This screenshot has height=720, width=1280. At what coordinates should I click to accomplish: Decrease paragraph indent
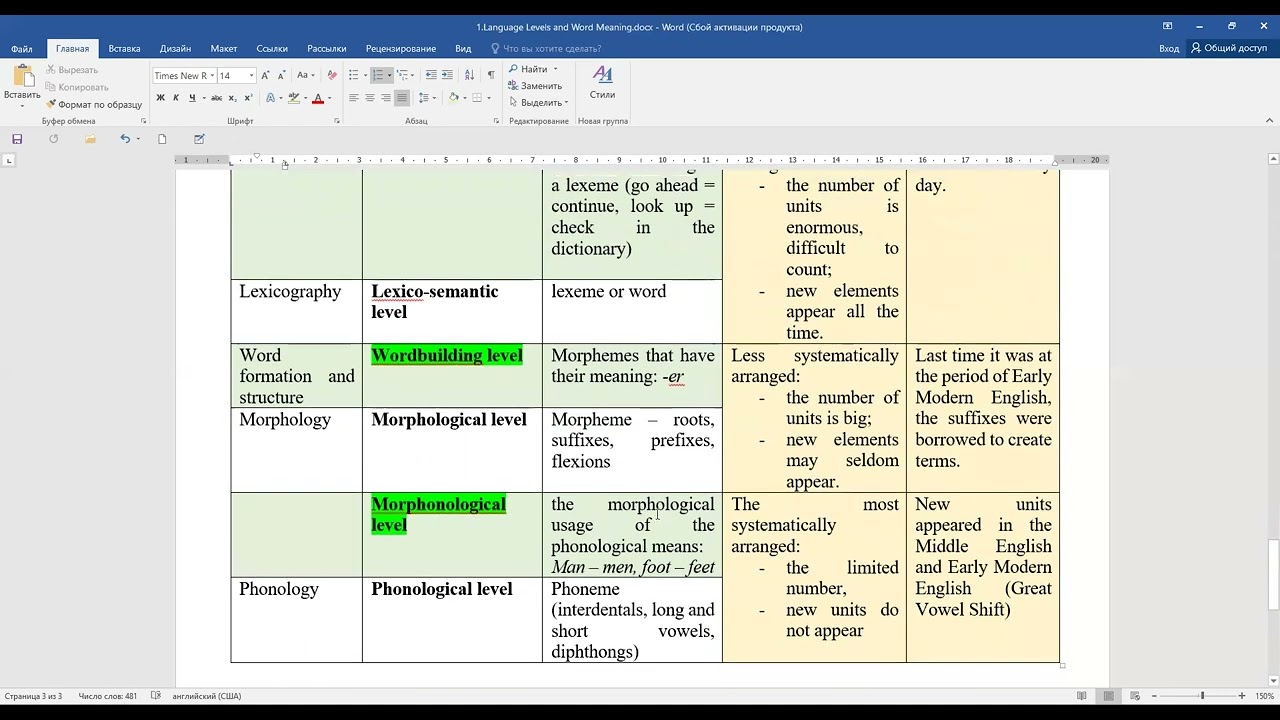(431, 75)
